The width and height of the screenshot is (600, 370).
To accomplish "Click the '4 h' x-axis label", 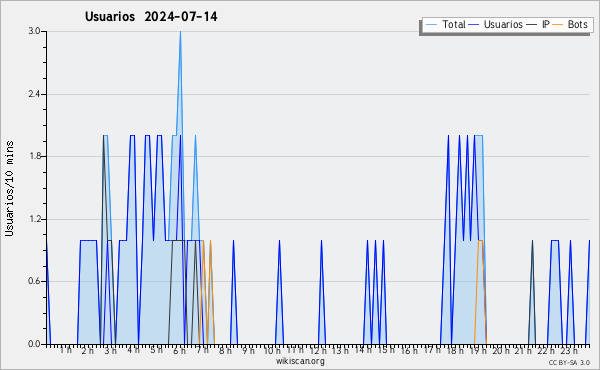I will pyautogui.click(x=133, y=350).
